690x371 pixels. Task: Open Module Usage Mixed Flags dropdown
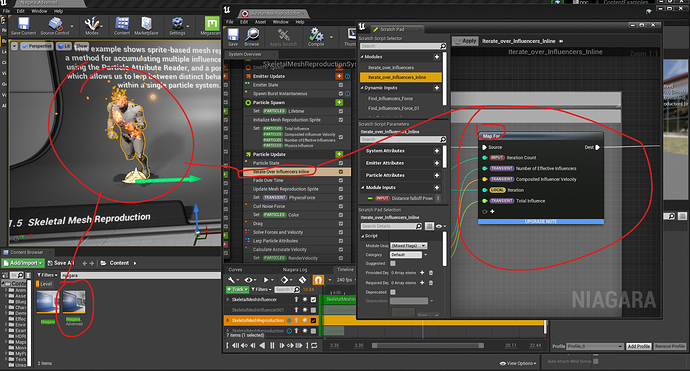pyautogui.click(x=408, y=246)
